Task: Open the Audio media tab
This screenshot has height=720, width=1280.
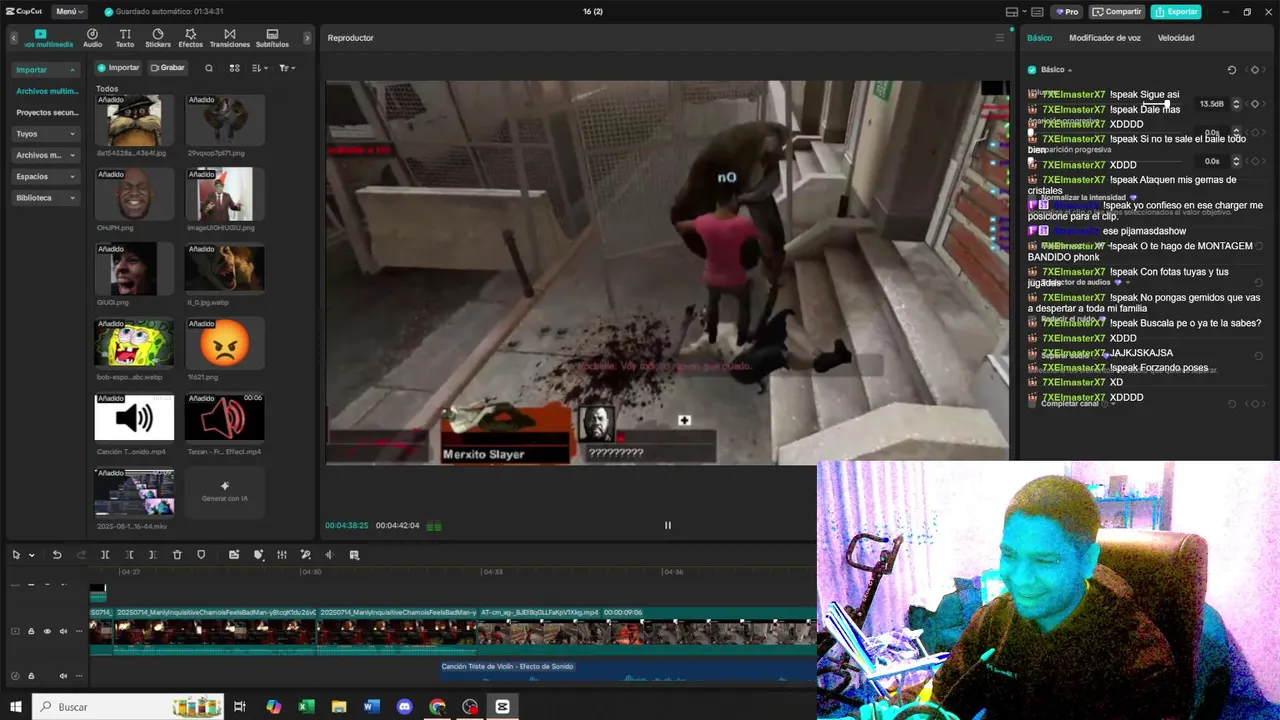Action: click(x=92, y=38)
